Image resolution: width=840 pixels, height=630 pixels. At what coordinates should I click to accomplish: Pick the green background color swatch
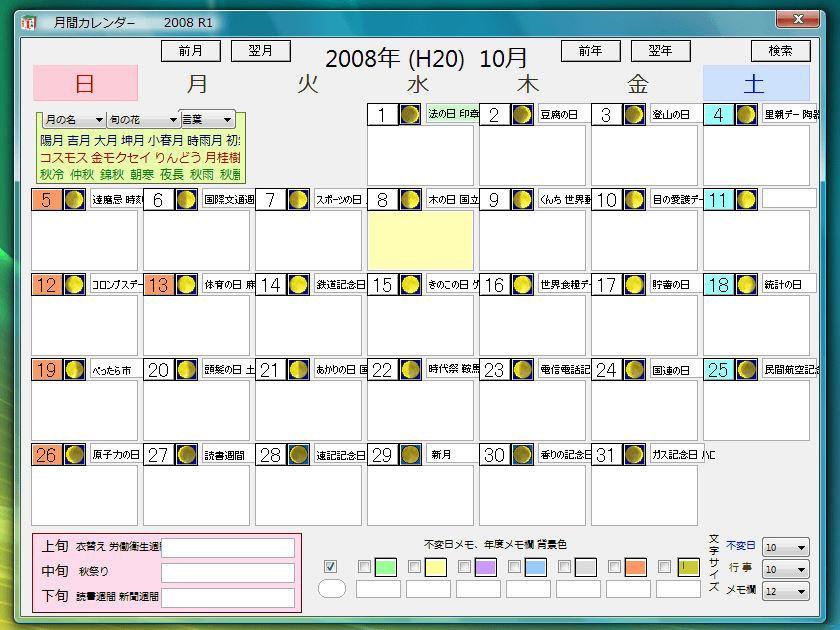(386, 567)
